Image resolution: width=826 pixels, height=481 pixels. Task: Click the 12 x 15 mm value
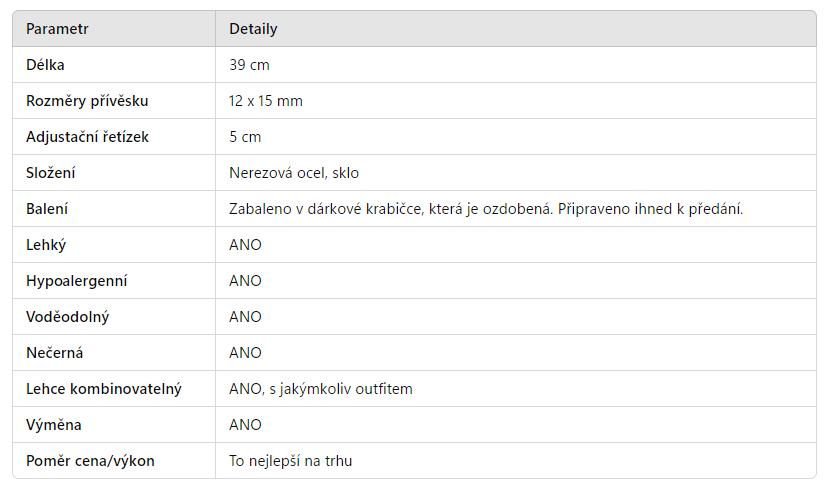(x=266, y=101)
